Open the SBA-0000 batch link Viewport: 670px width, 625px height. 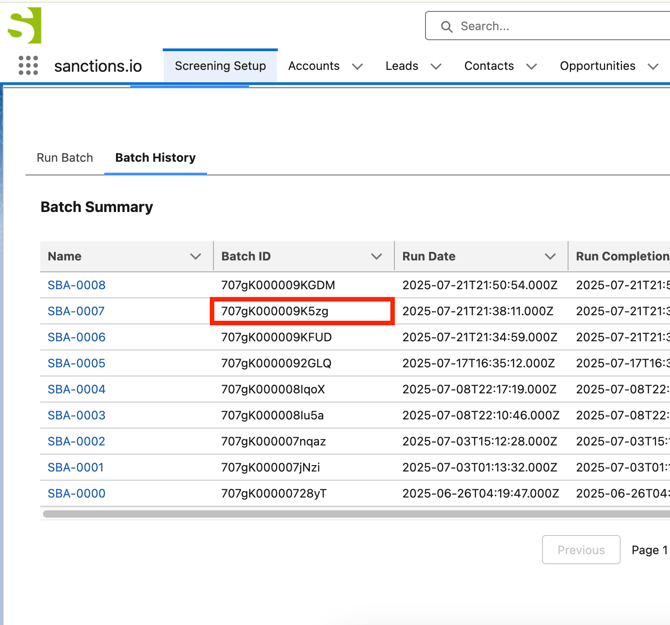click(76, 493)
